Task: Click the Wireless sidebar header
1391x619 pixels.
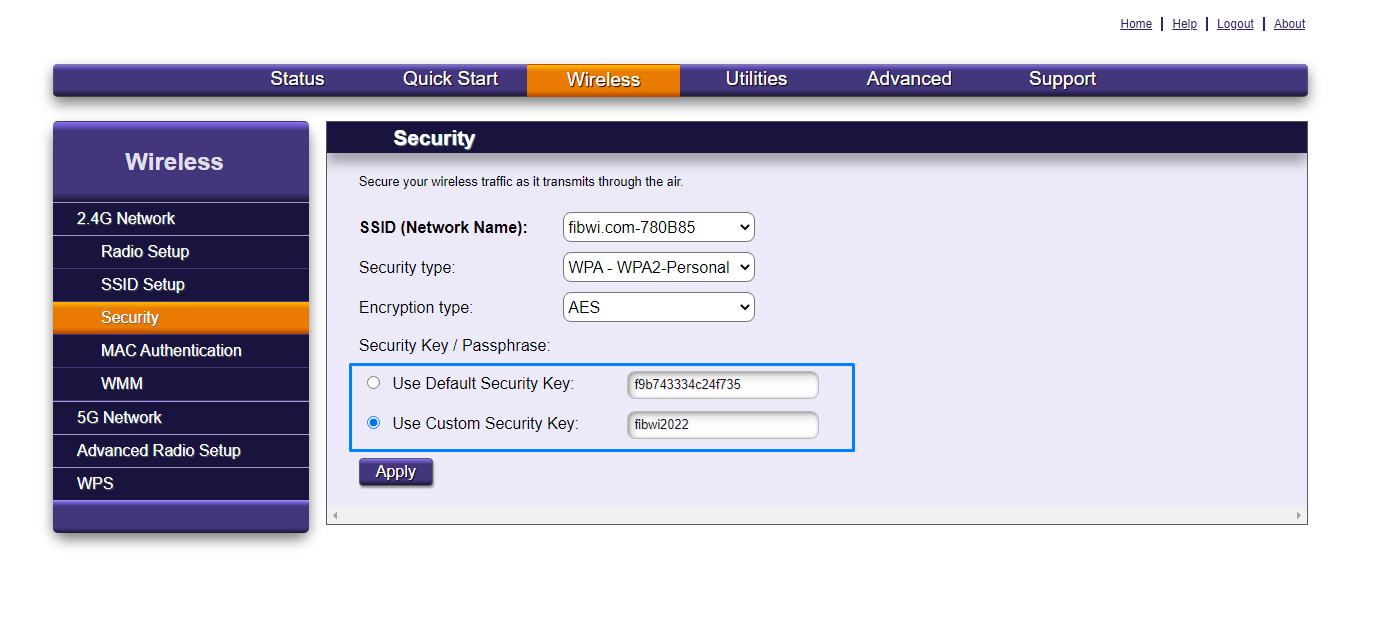Action: (174, 162)
